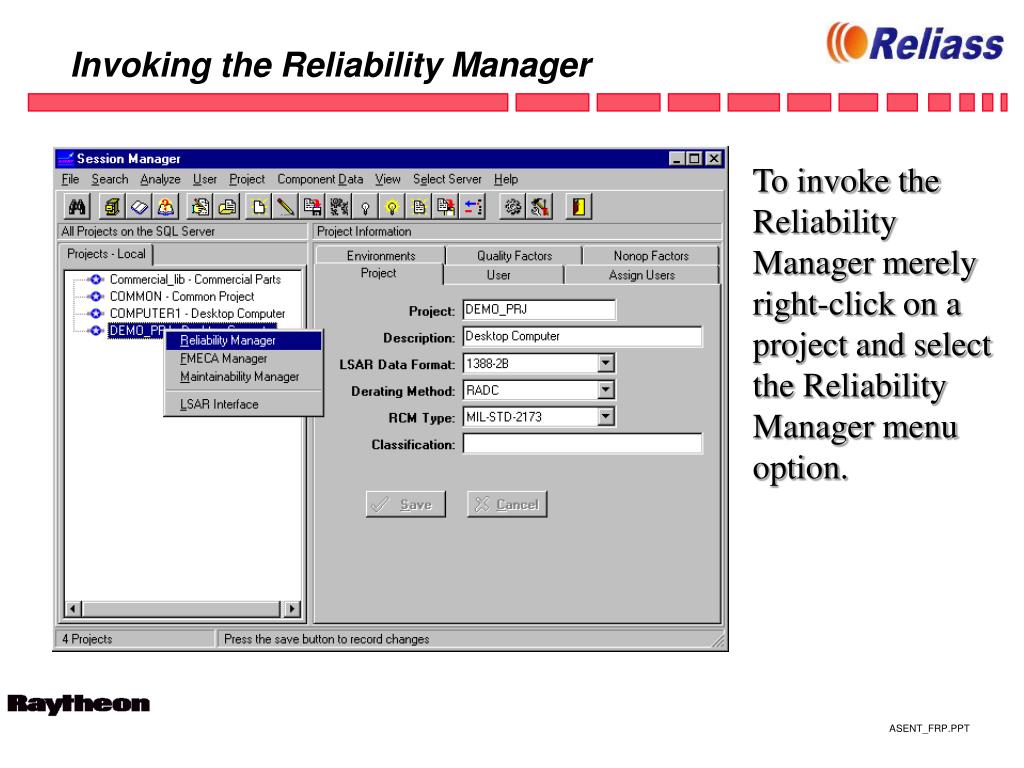The image size is (1024, 768).
Task: Click the Save button
Action: click(406, 504)
